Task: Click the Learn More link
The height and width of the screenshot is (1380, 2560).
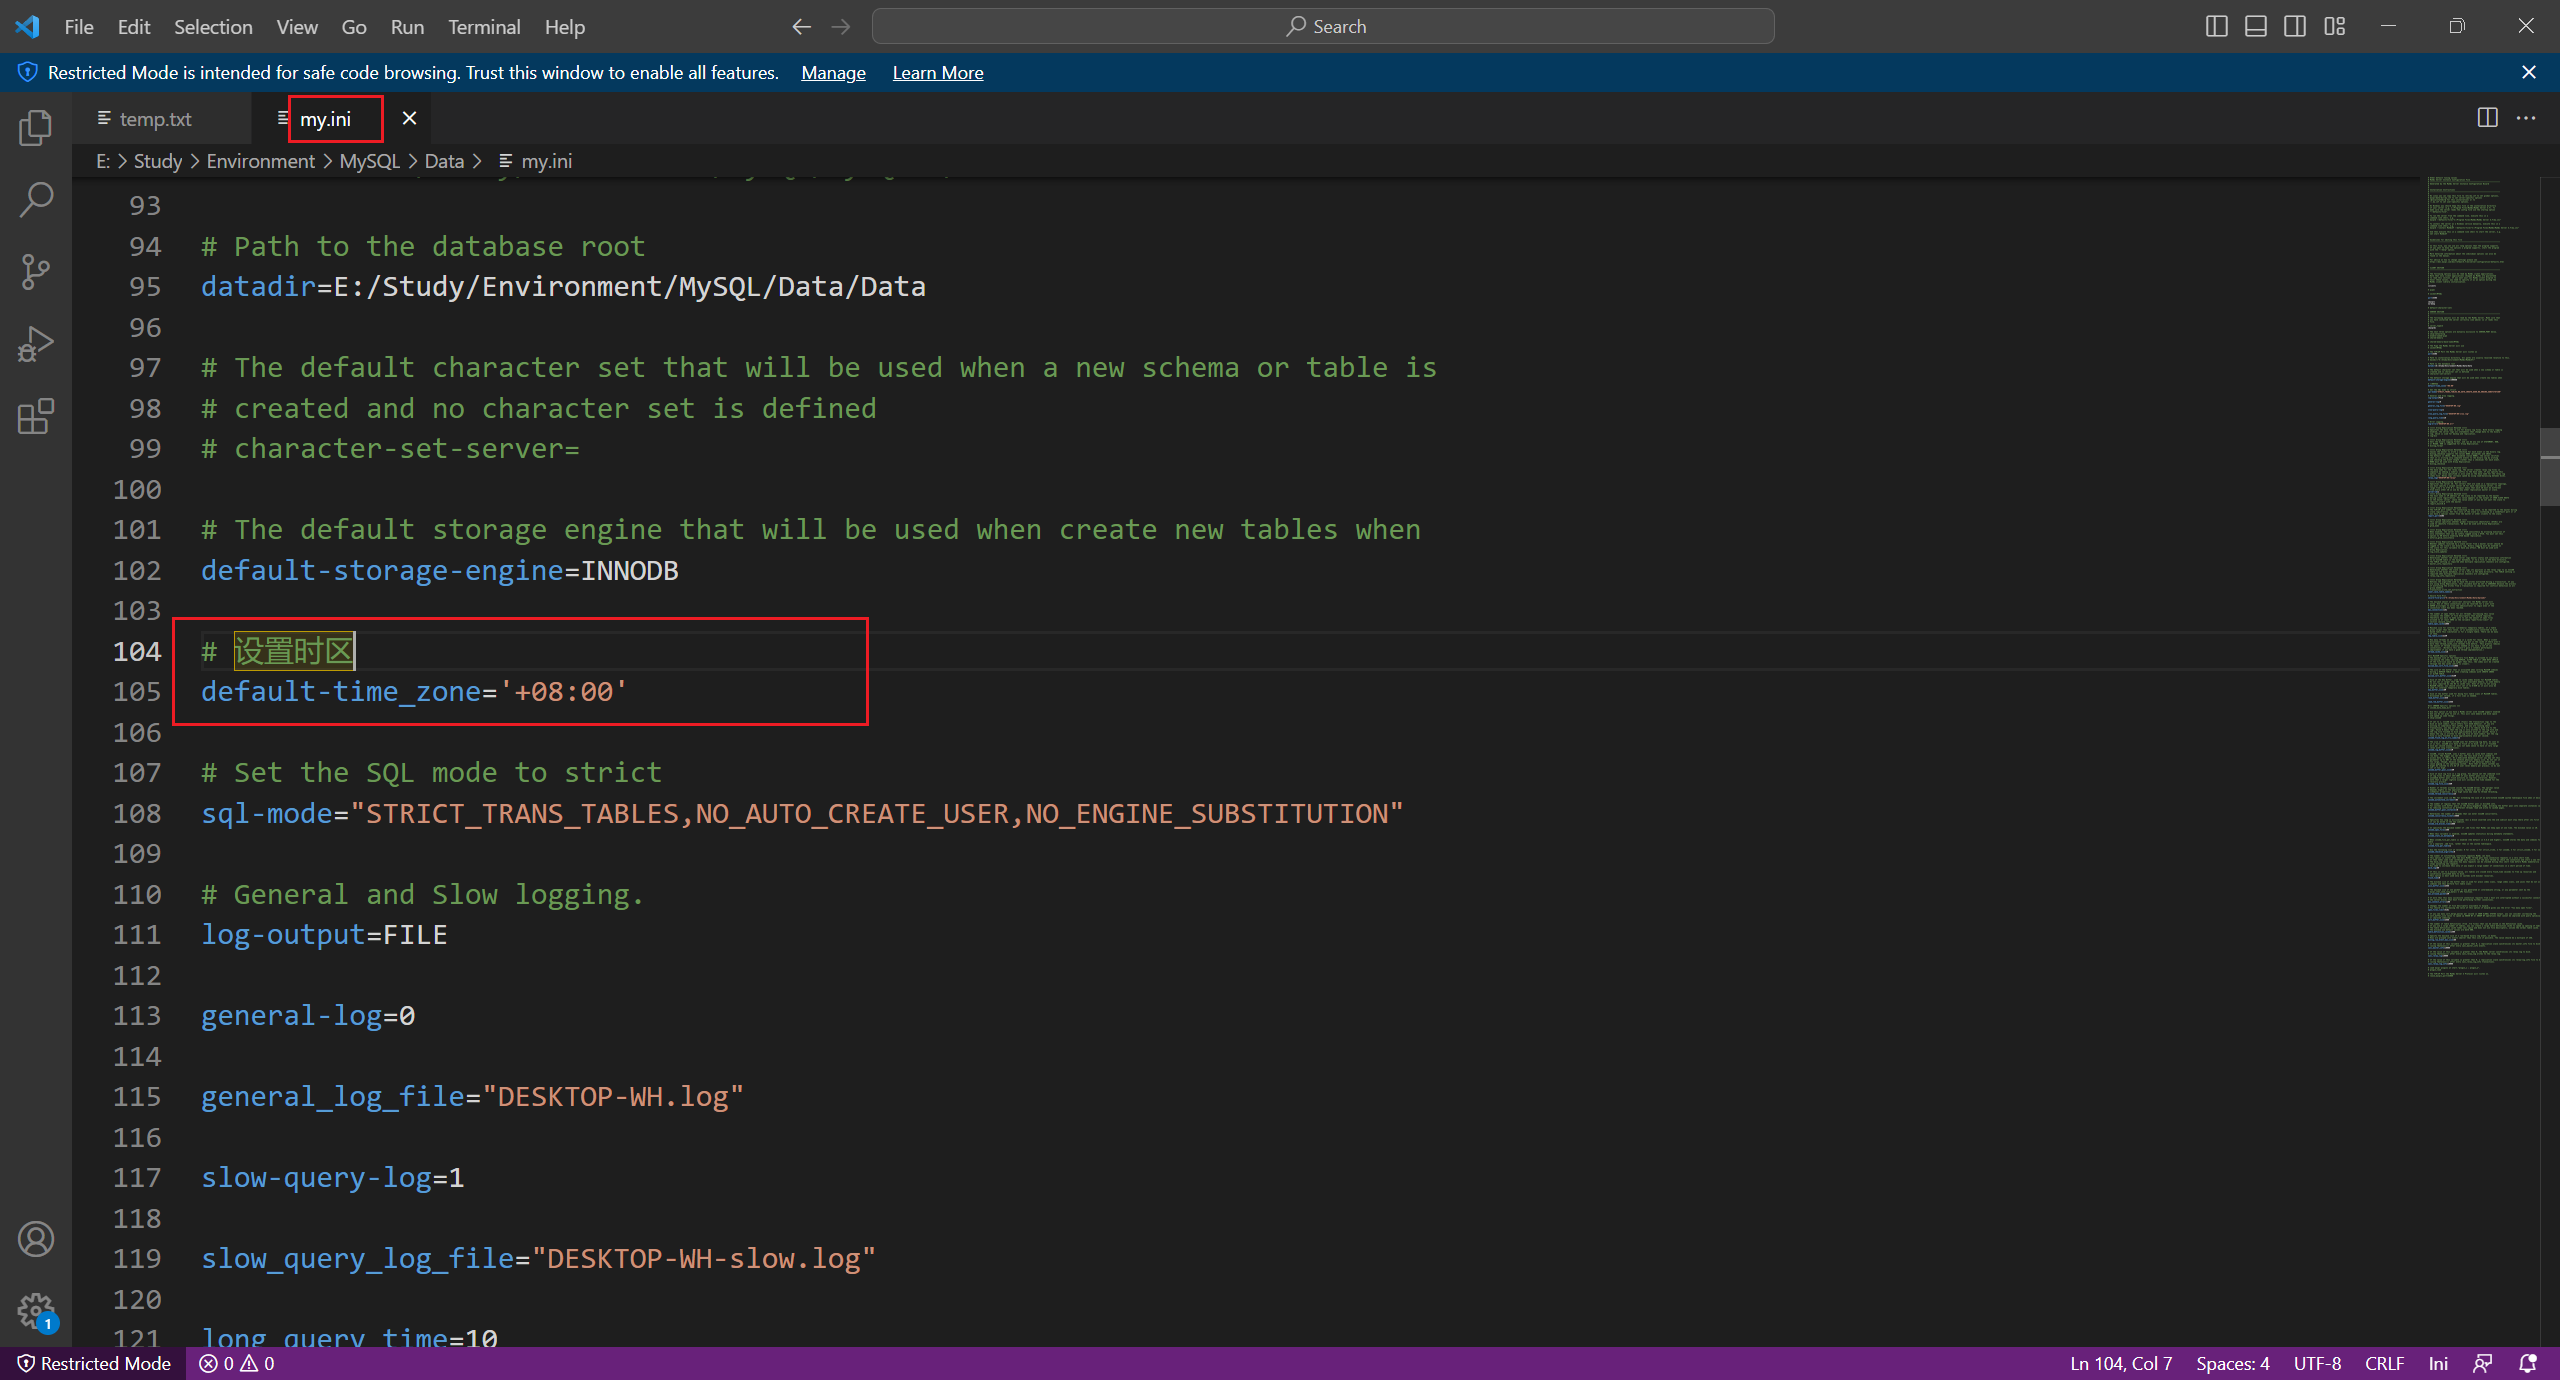Action: (x=938, y=72)
